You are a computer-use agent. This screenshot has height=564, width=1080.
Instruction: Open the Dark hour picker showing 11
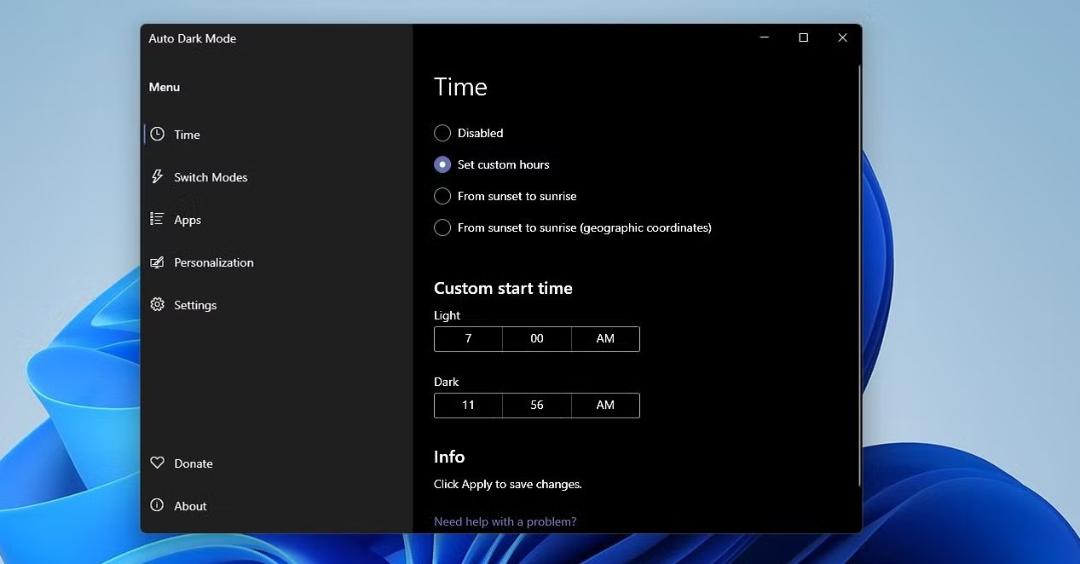(x=468, y=406)
